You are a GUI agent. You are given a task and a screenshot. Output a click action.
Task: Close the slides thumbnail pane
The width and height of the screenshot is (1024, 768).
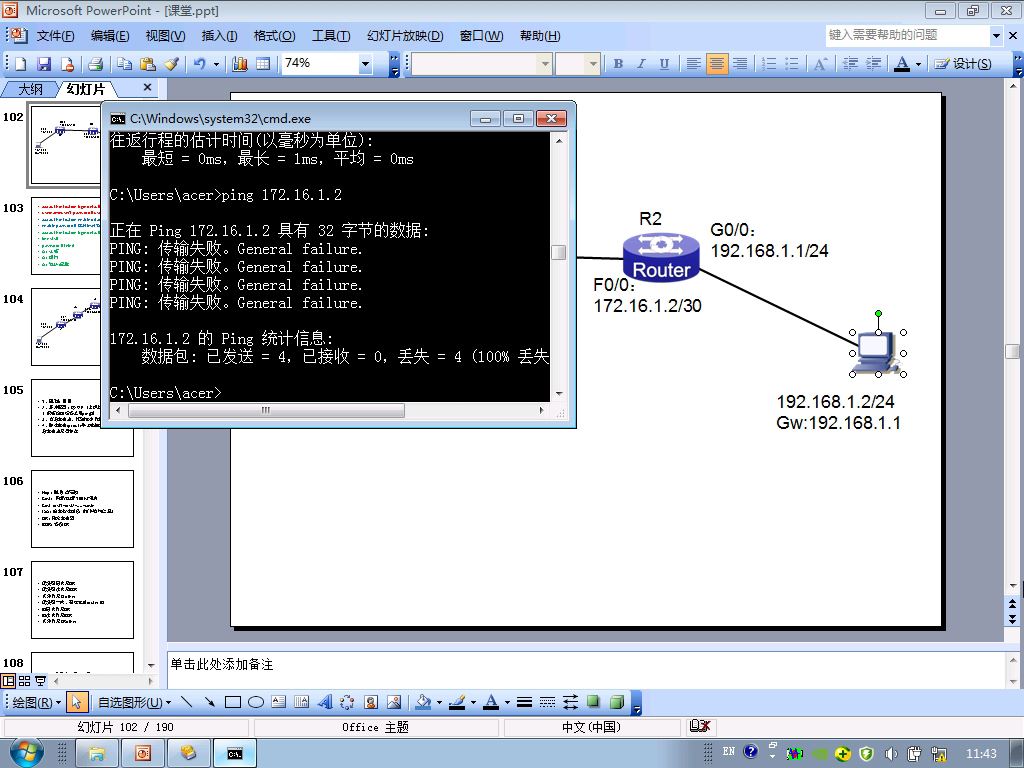tap(148, 87)
